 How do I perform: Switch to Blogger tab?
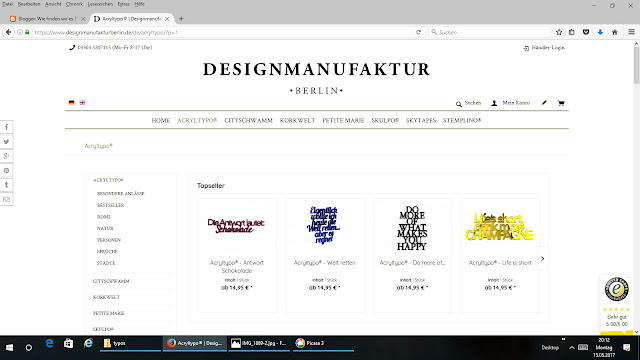[47, 19]
